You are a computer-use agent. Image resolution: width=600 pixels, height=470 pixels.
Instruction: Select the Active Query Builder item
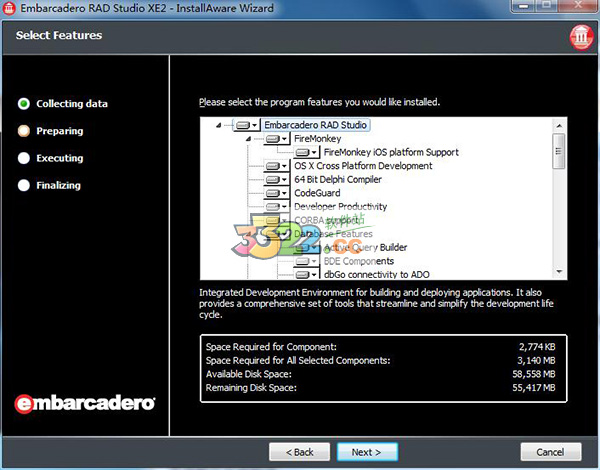365,247
